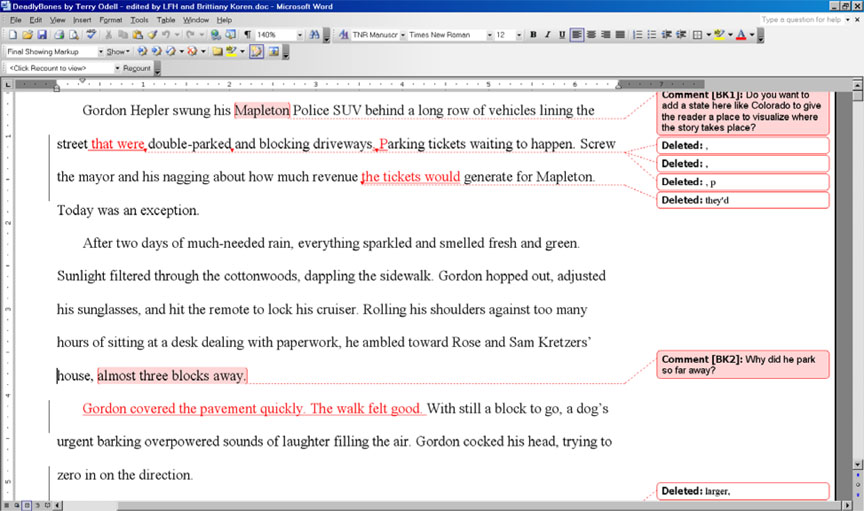Toggle the Reviewing Pane
Image resolution: width=864 pixels, height=511 pixels.
(x=274, y=51)
